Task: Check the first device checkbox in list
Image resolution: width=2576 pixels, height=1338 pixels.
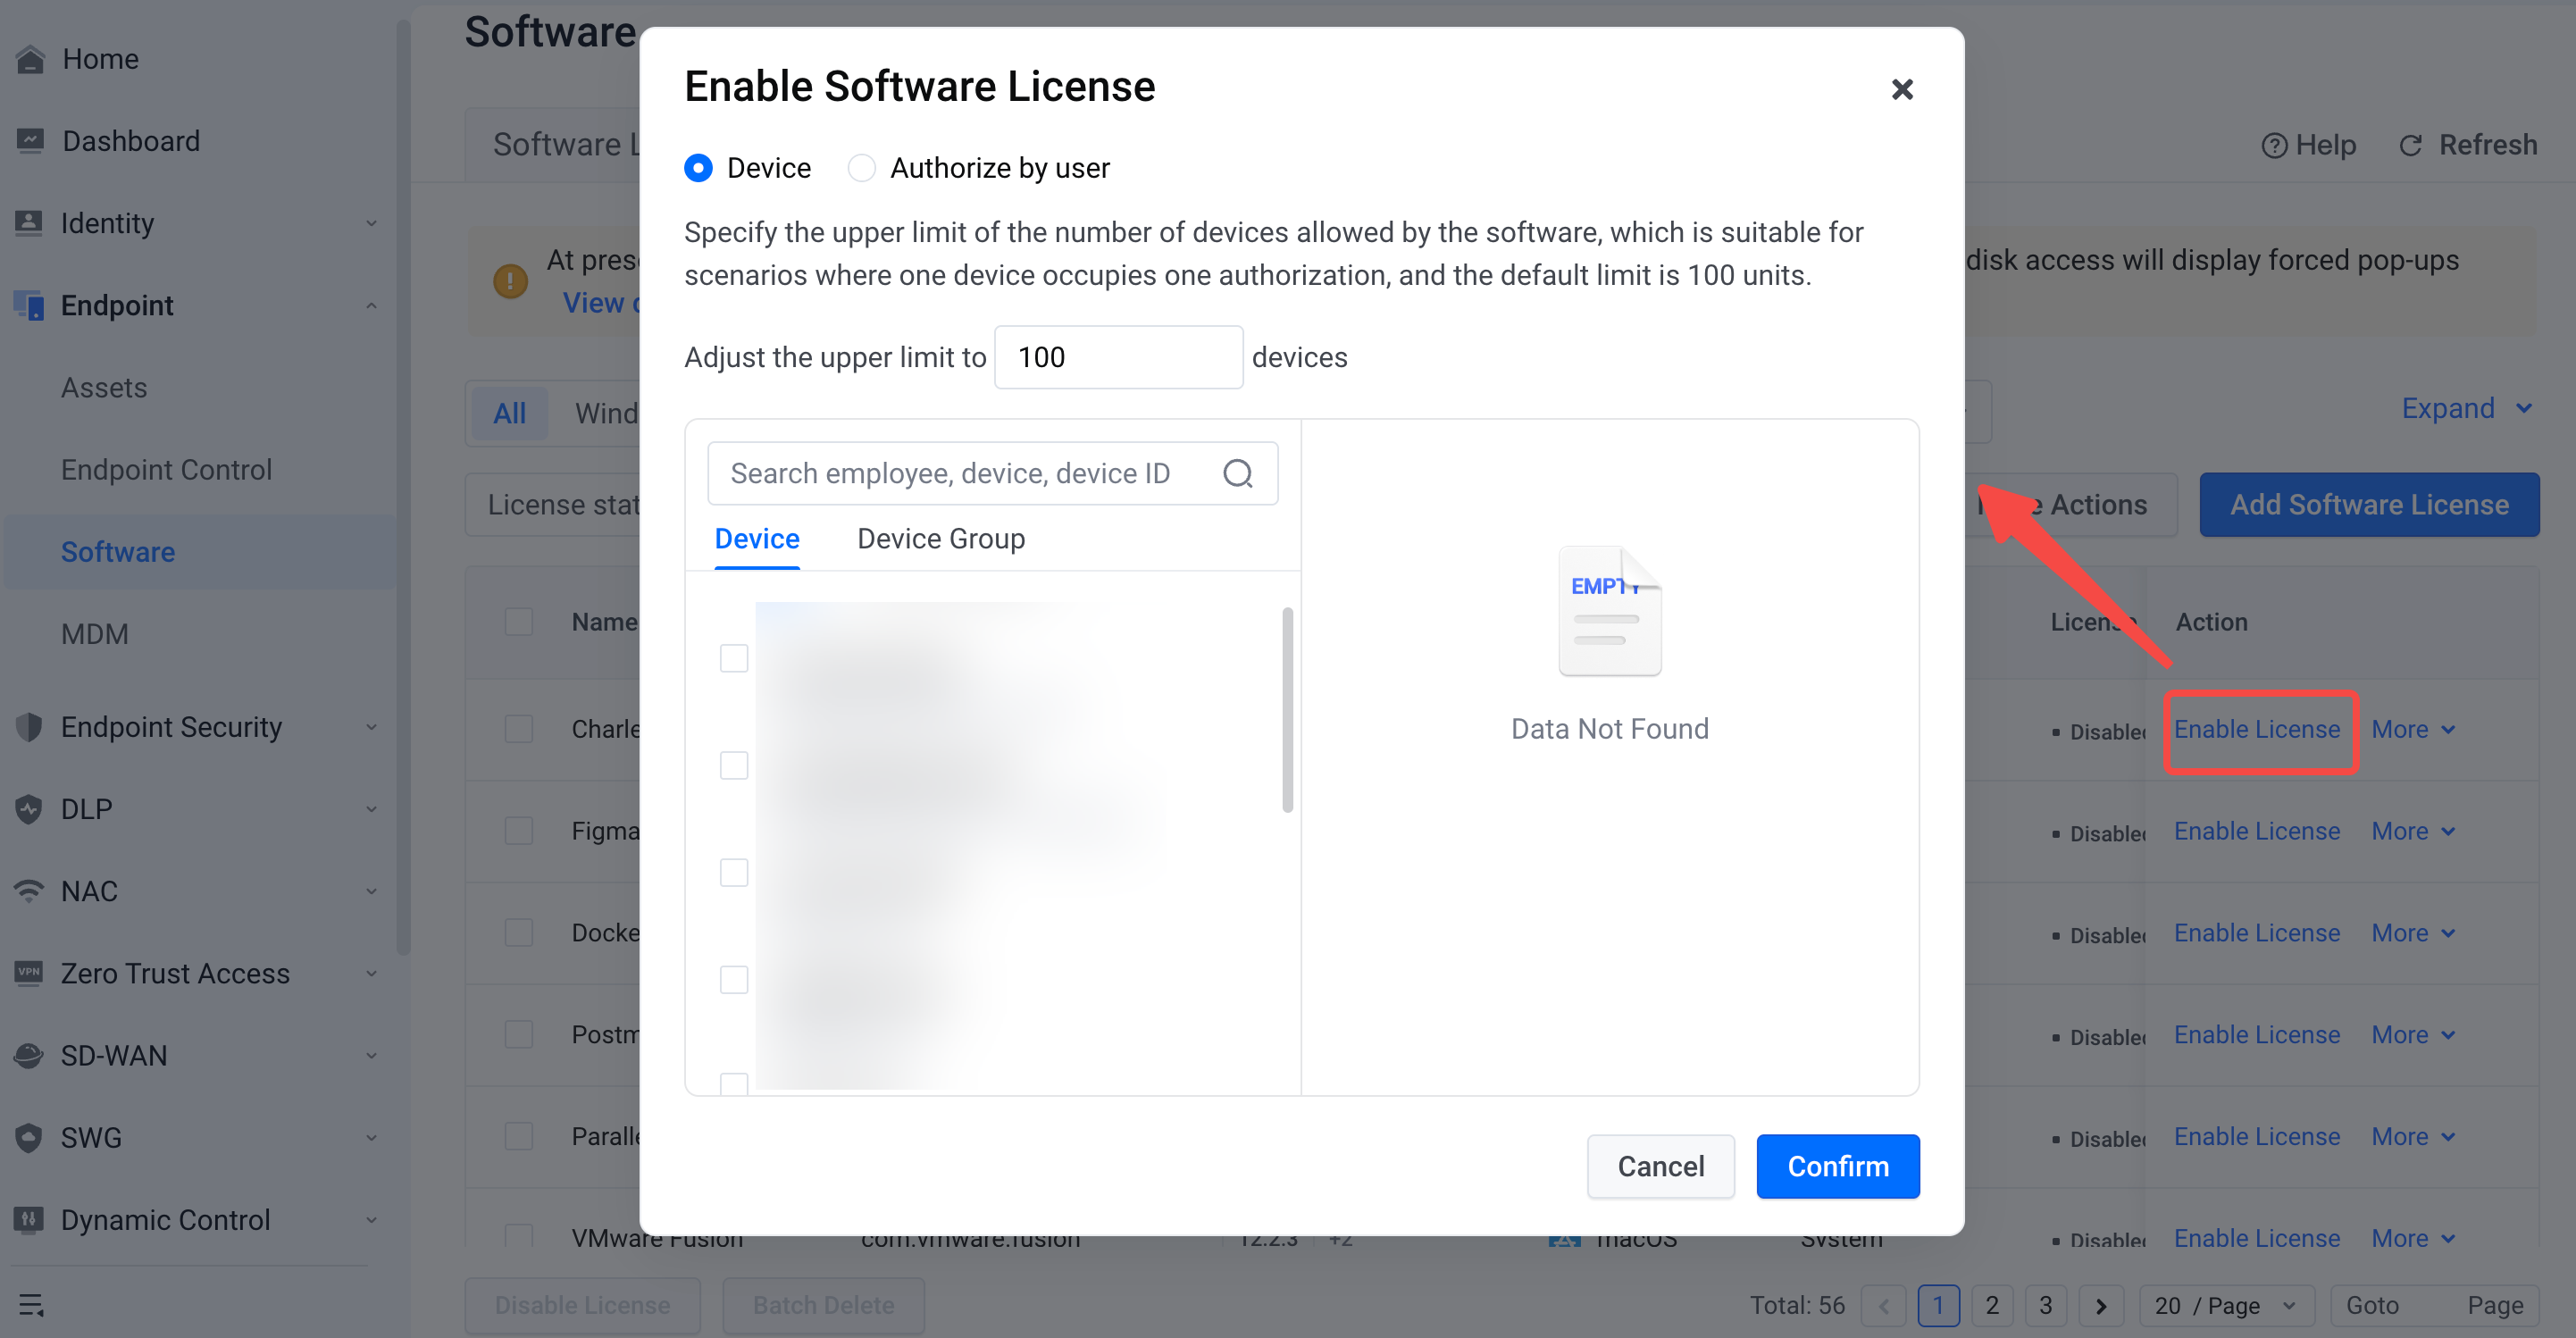Action: pyautogui.click(x=734, y=658)
